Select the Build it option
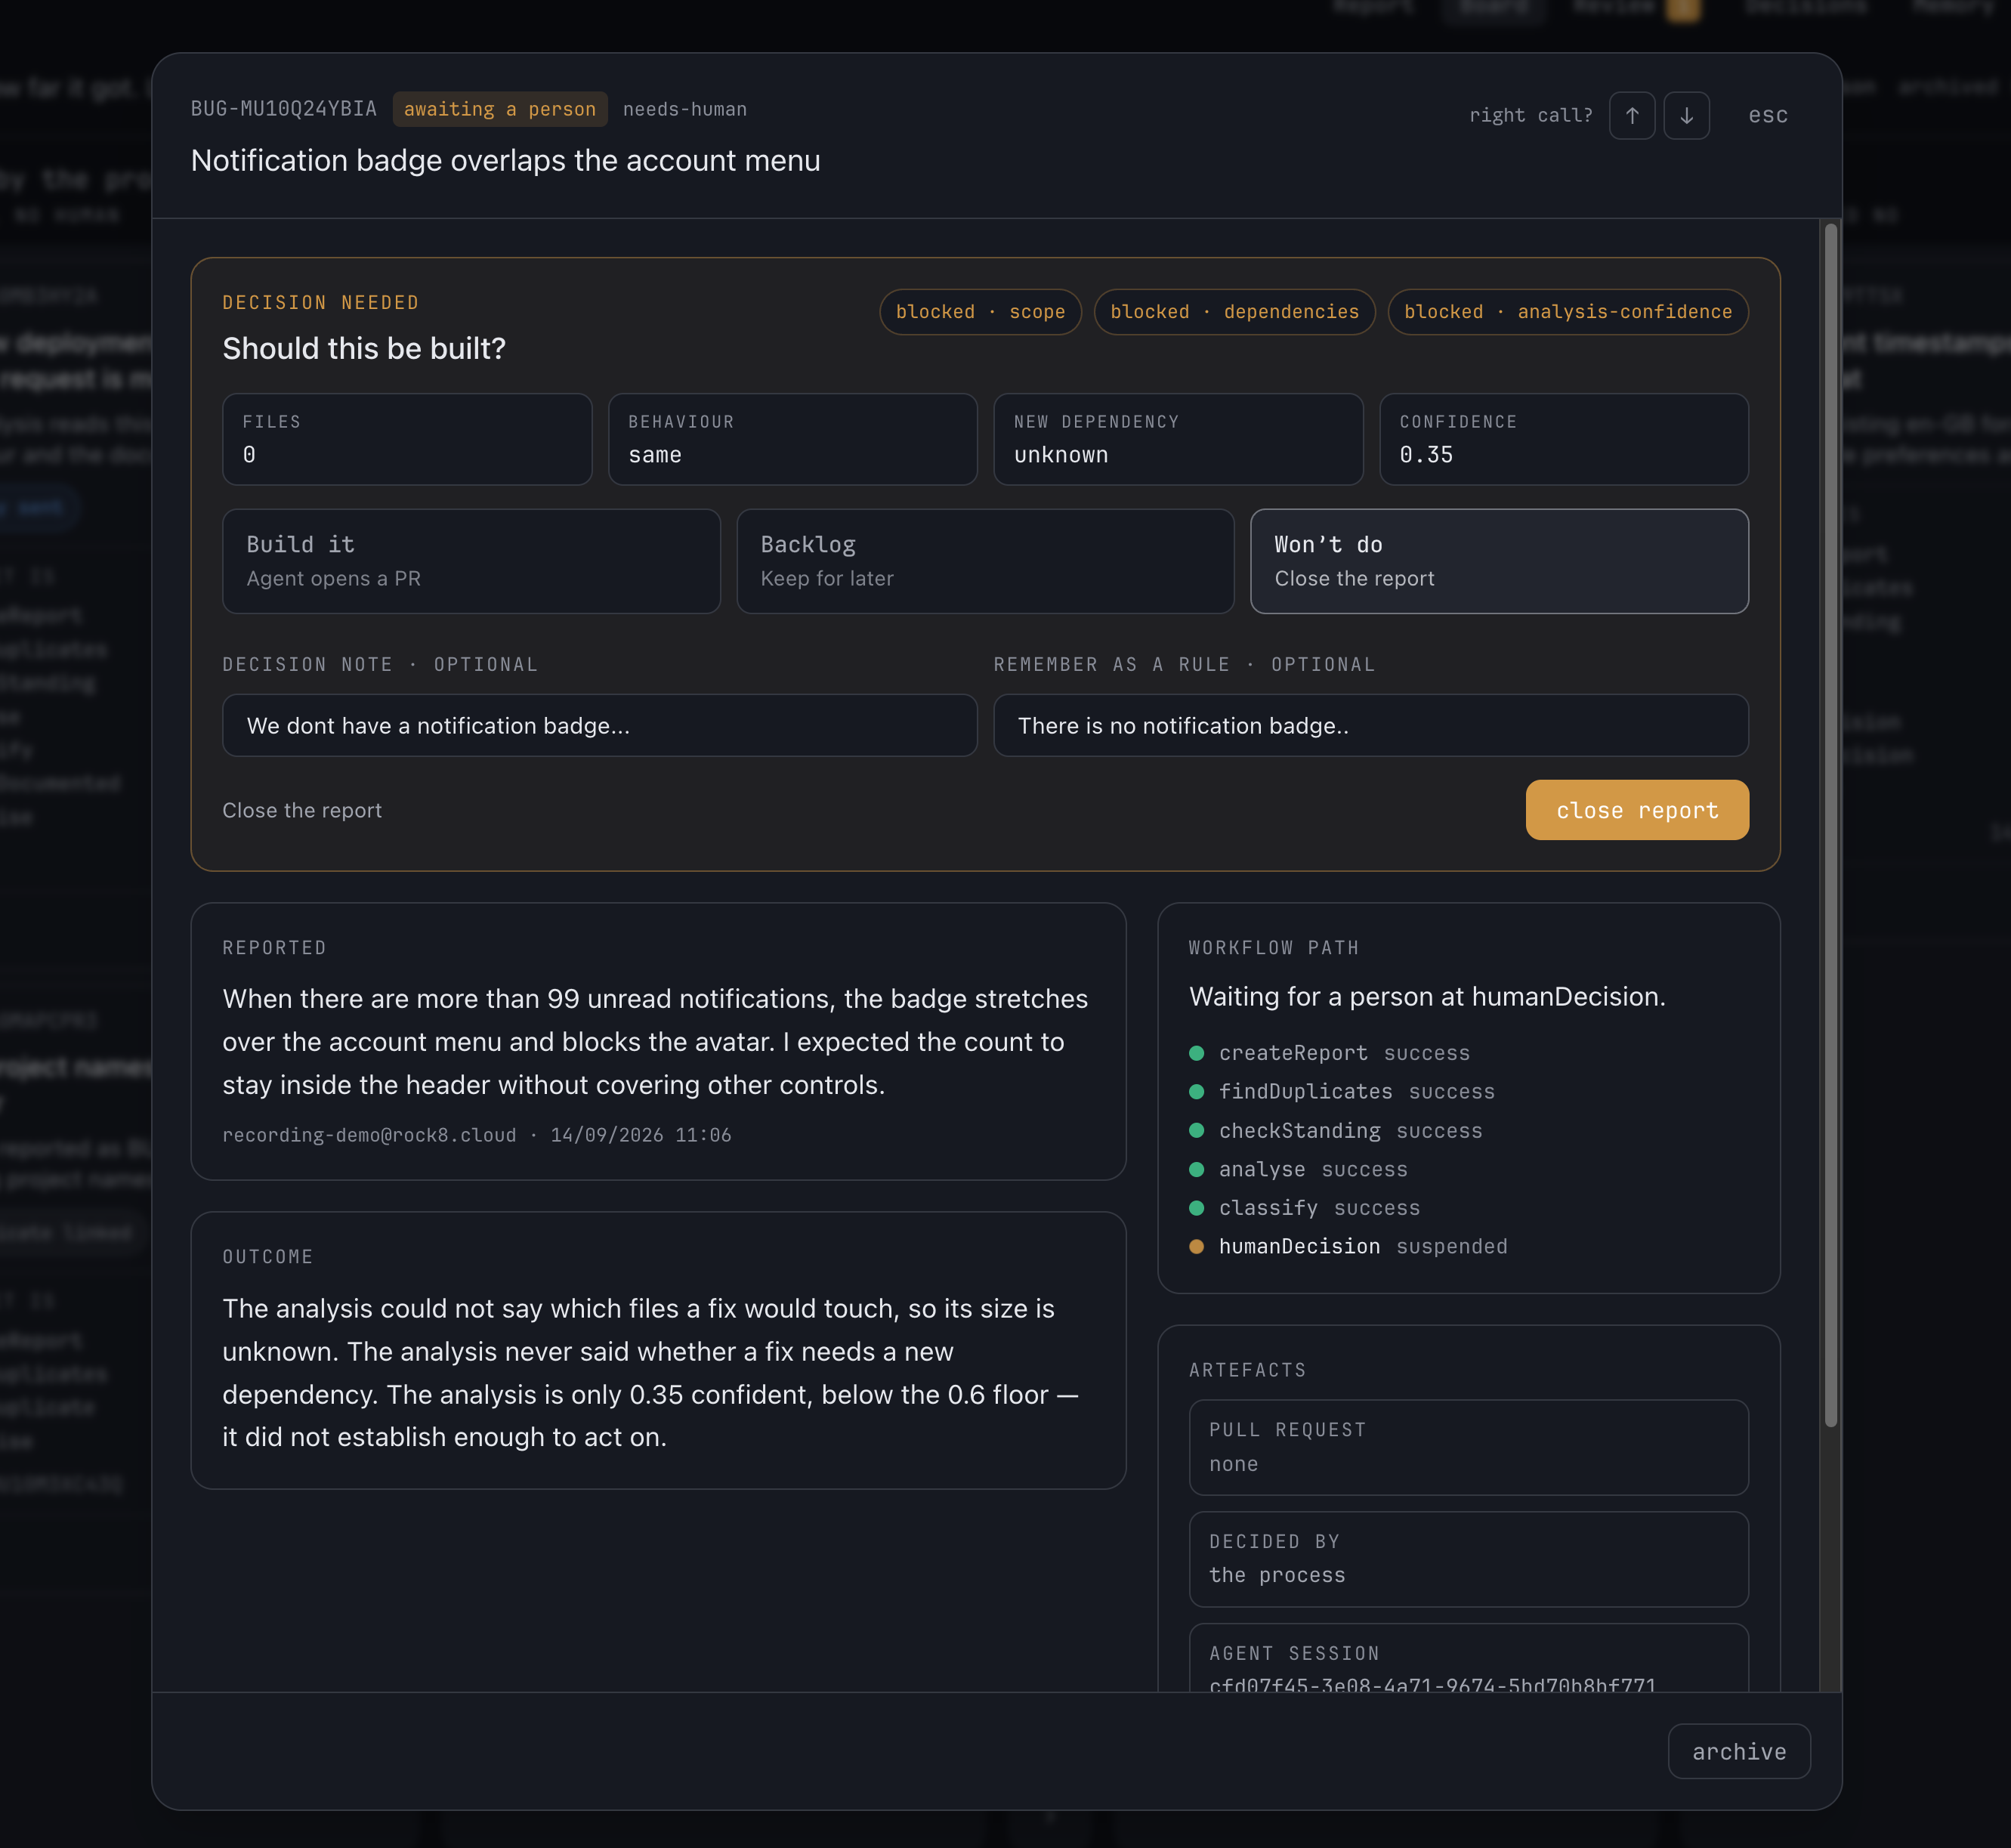This screenshot has width=2011, height=1848. 471,561
